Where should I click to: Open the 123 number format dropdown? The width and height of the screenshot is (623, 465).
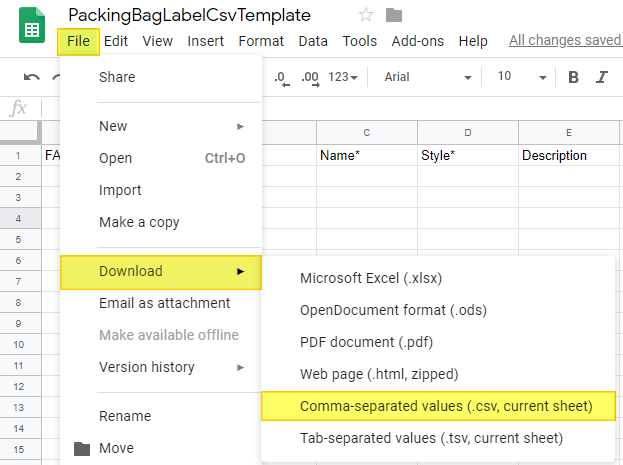[x=342, y=77]
